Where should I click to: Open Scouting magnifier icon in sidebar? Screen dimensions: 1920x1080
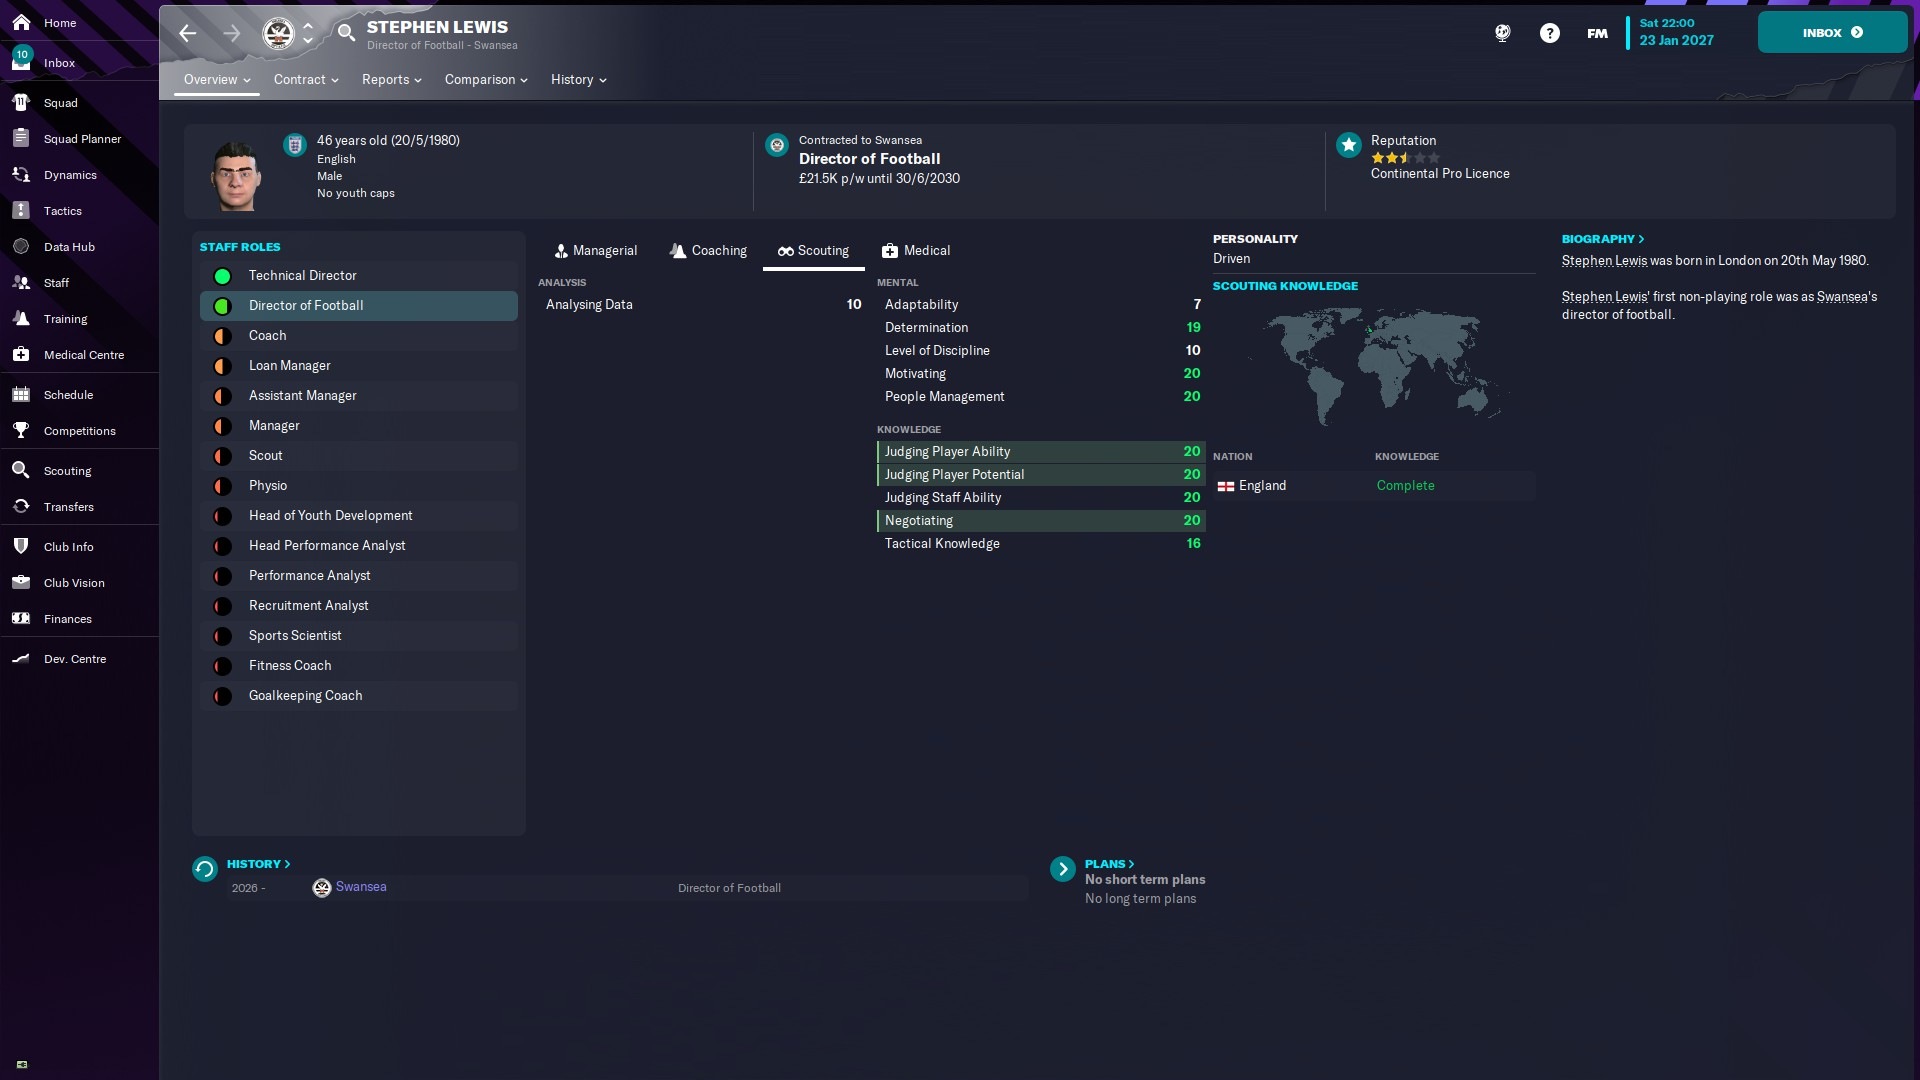coord(21,470)
